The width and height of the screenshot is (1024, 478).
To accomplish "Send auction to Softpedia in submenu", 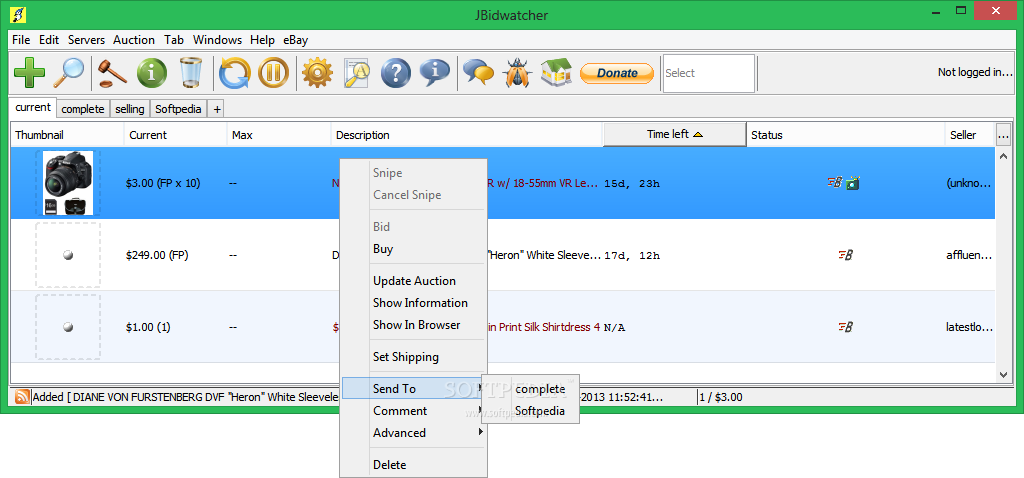I will [x=530, y=411].
